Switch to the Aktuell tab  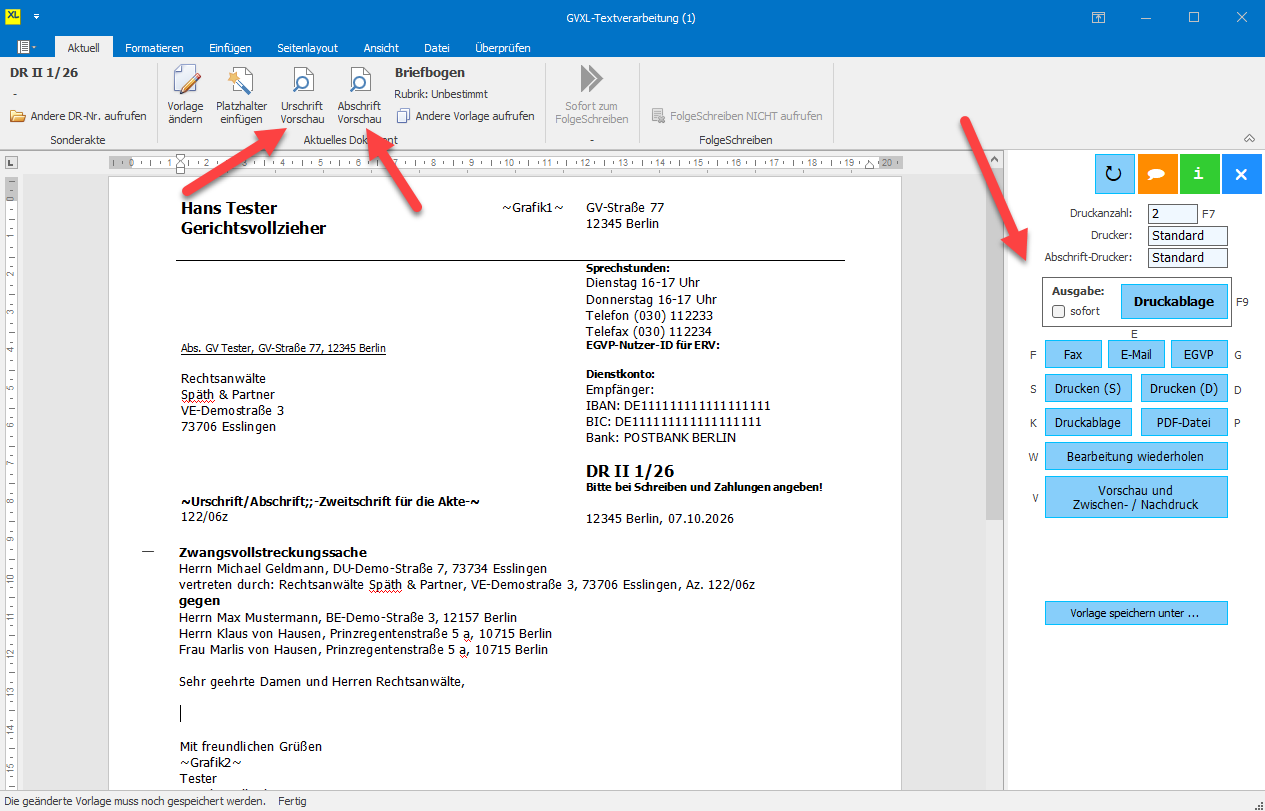click(x=84, y=47)
